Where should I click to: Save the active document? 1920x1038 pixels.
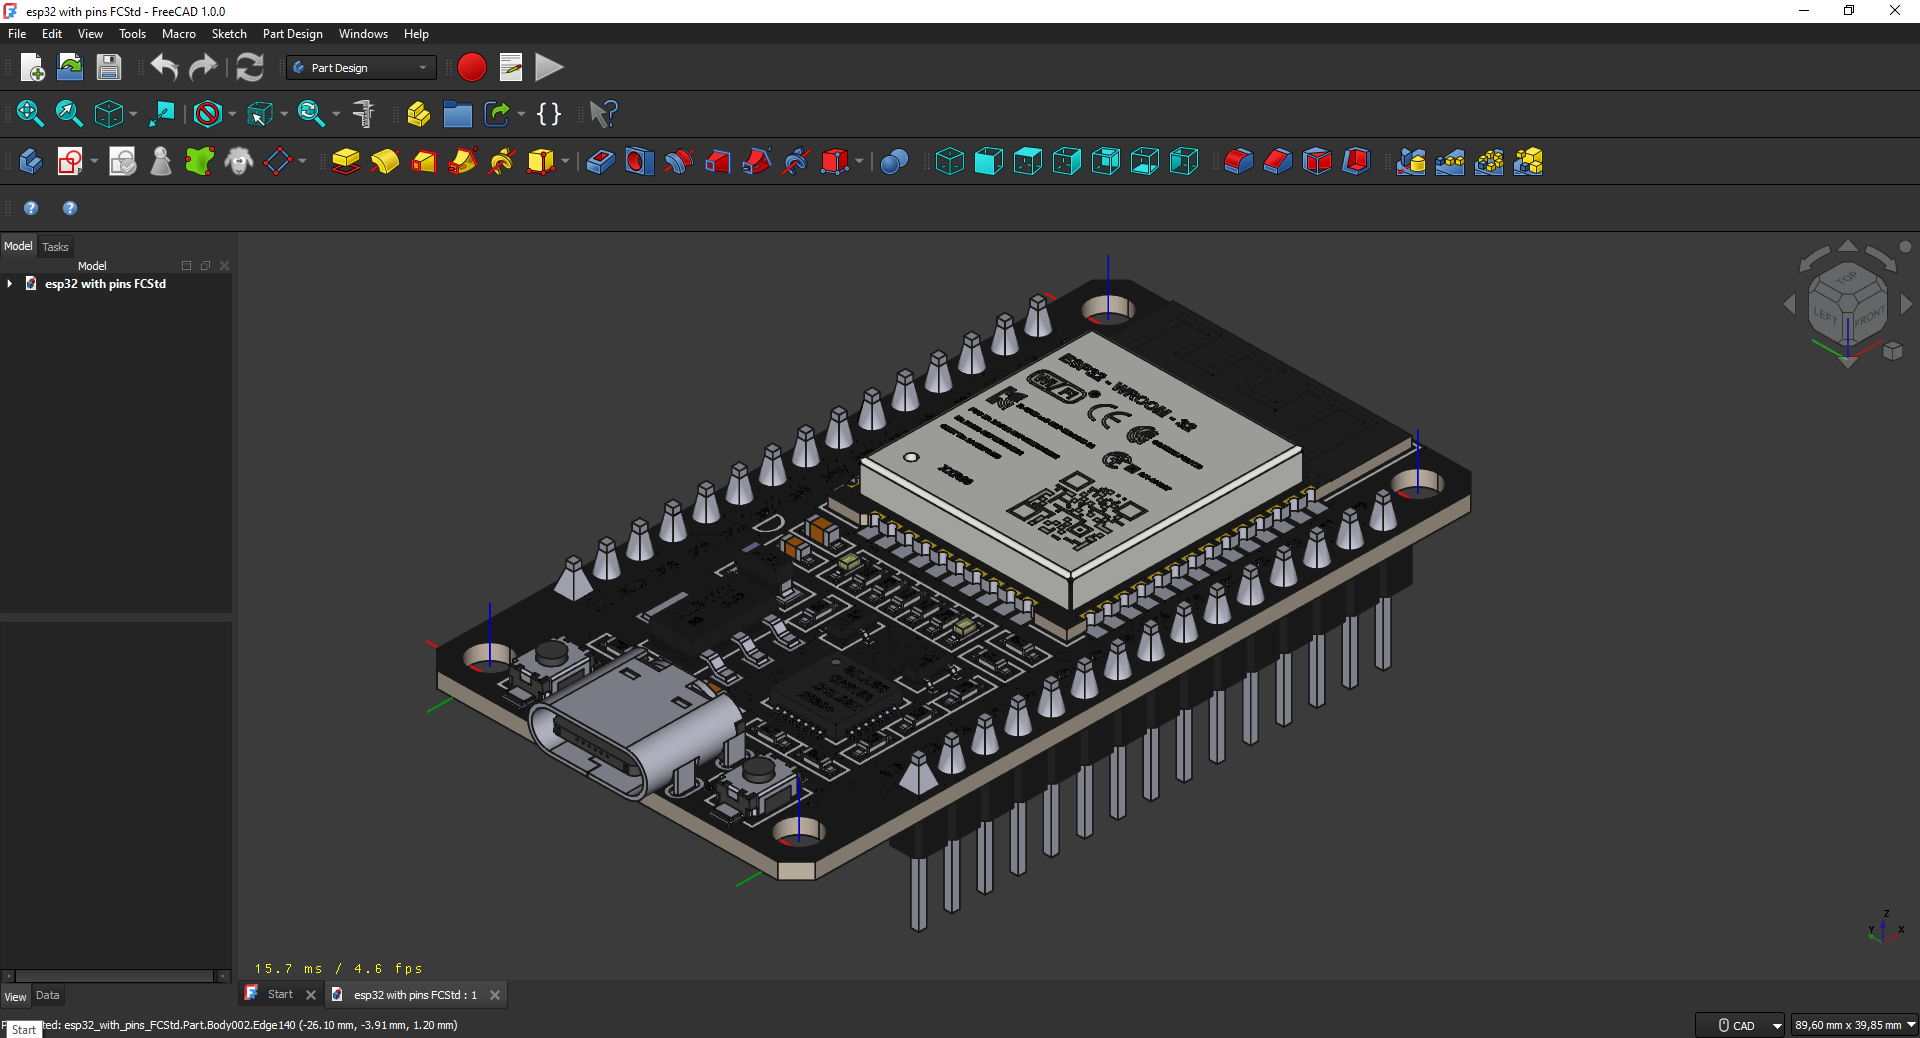coord(108,67)
